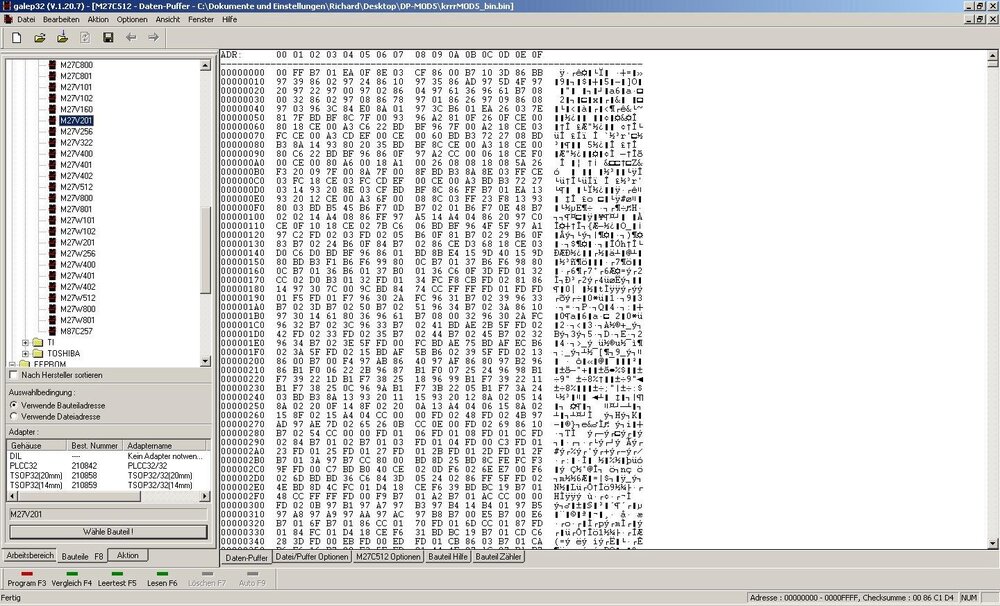The image size is (1000, 606).
Task: Select the M27C801 device in the tree
Action: coord(77,76)
